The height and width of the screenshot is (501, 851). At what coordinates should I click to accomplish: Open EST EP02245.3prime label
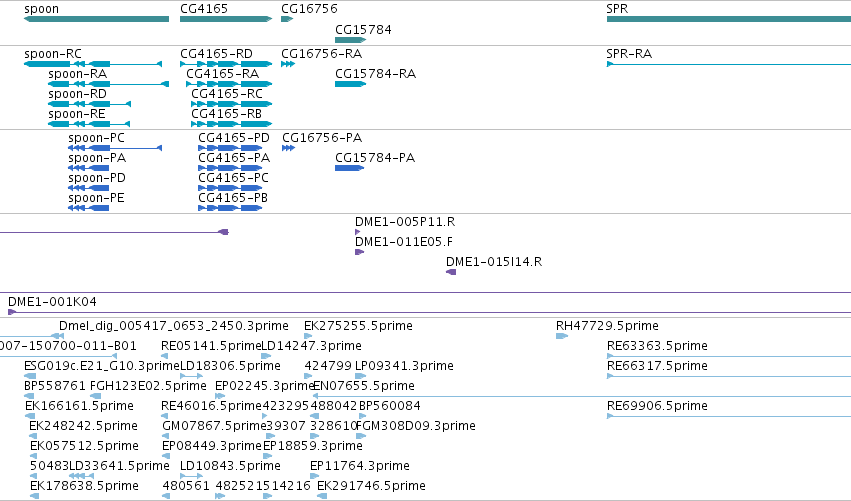[x=265, y=386]
